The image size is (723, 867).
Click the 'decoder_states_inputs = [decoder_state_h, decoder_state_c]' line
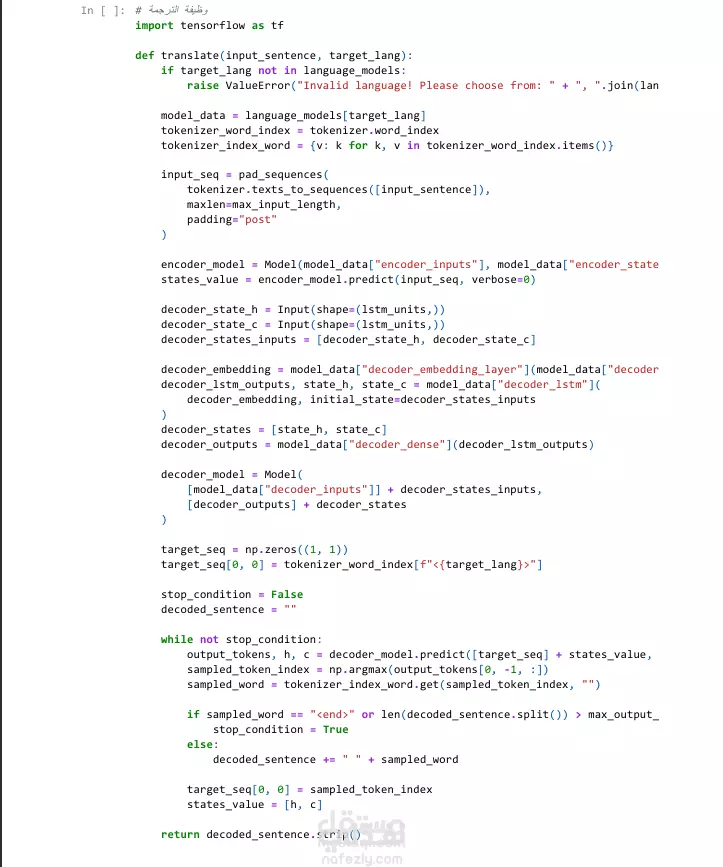point(348,340)
